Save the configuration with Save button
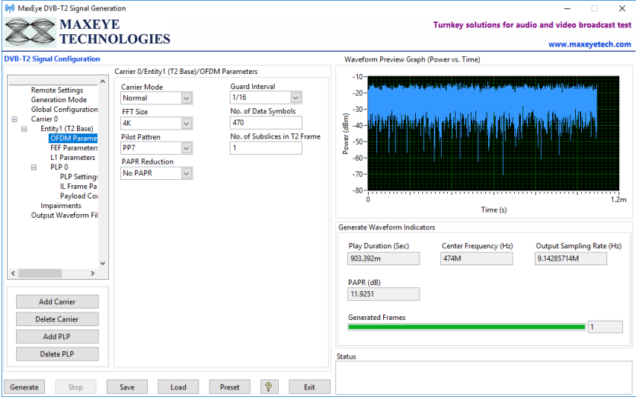This screenshot has height=400, width=636. (127, 387)
